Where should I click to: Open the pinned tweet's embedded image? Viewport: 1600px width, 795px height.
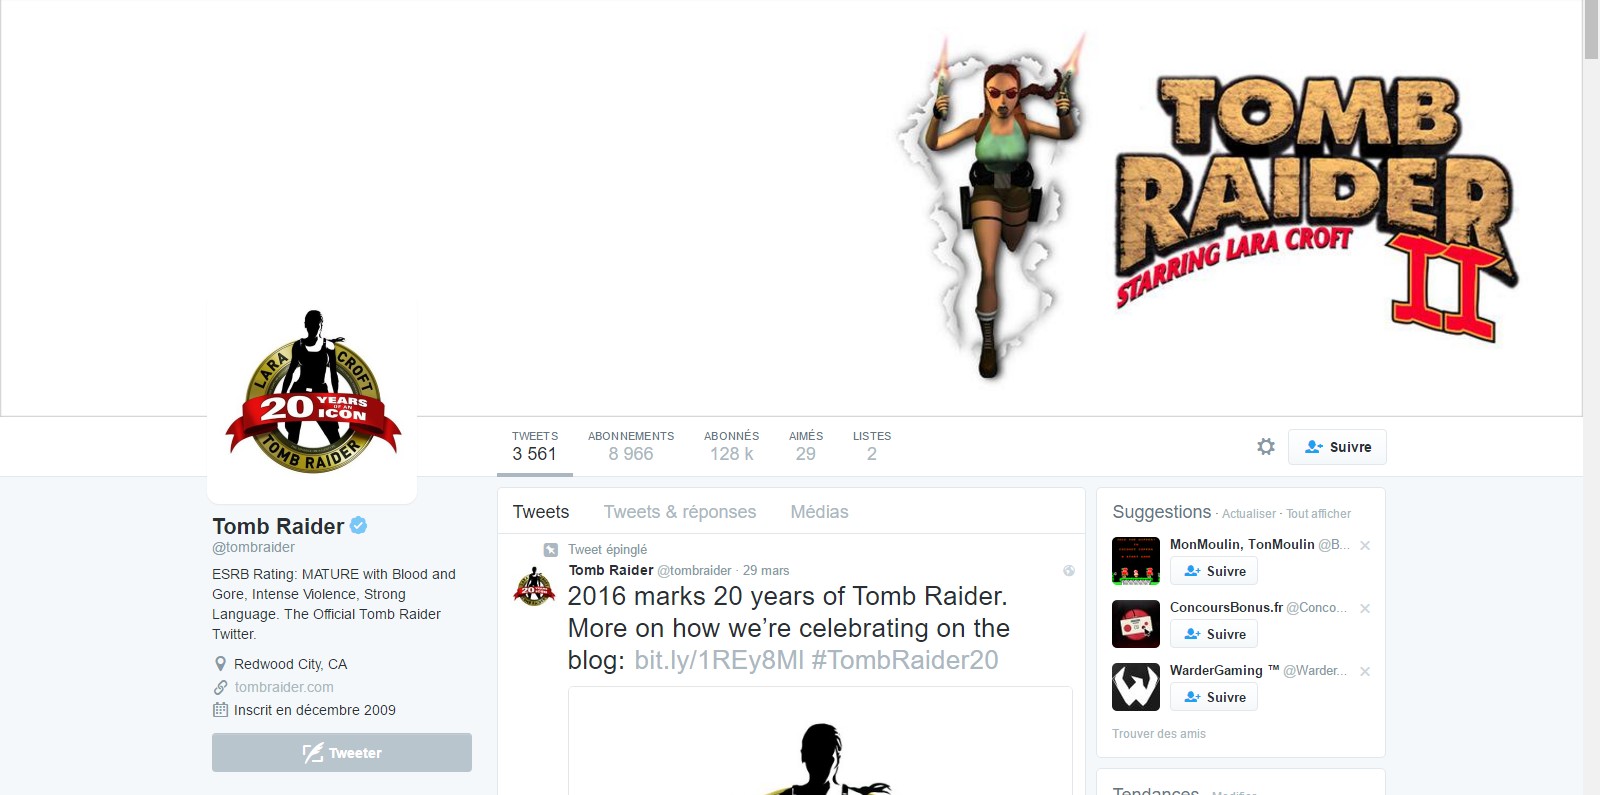coord(820,741)
